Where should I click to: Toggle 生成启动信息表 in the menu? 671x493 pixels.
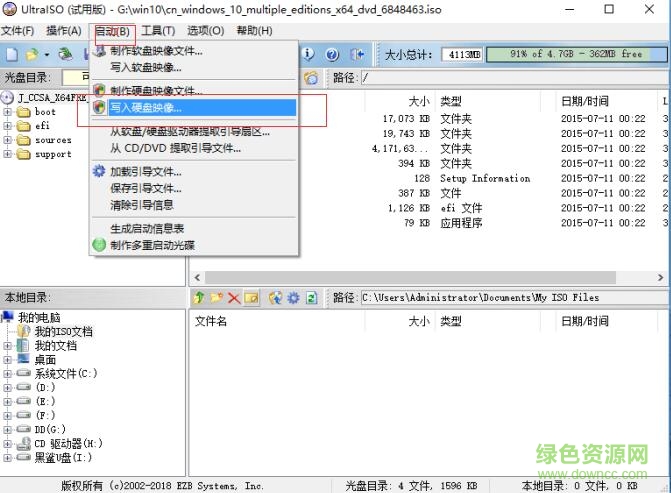click(147, 229)
